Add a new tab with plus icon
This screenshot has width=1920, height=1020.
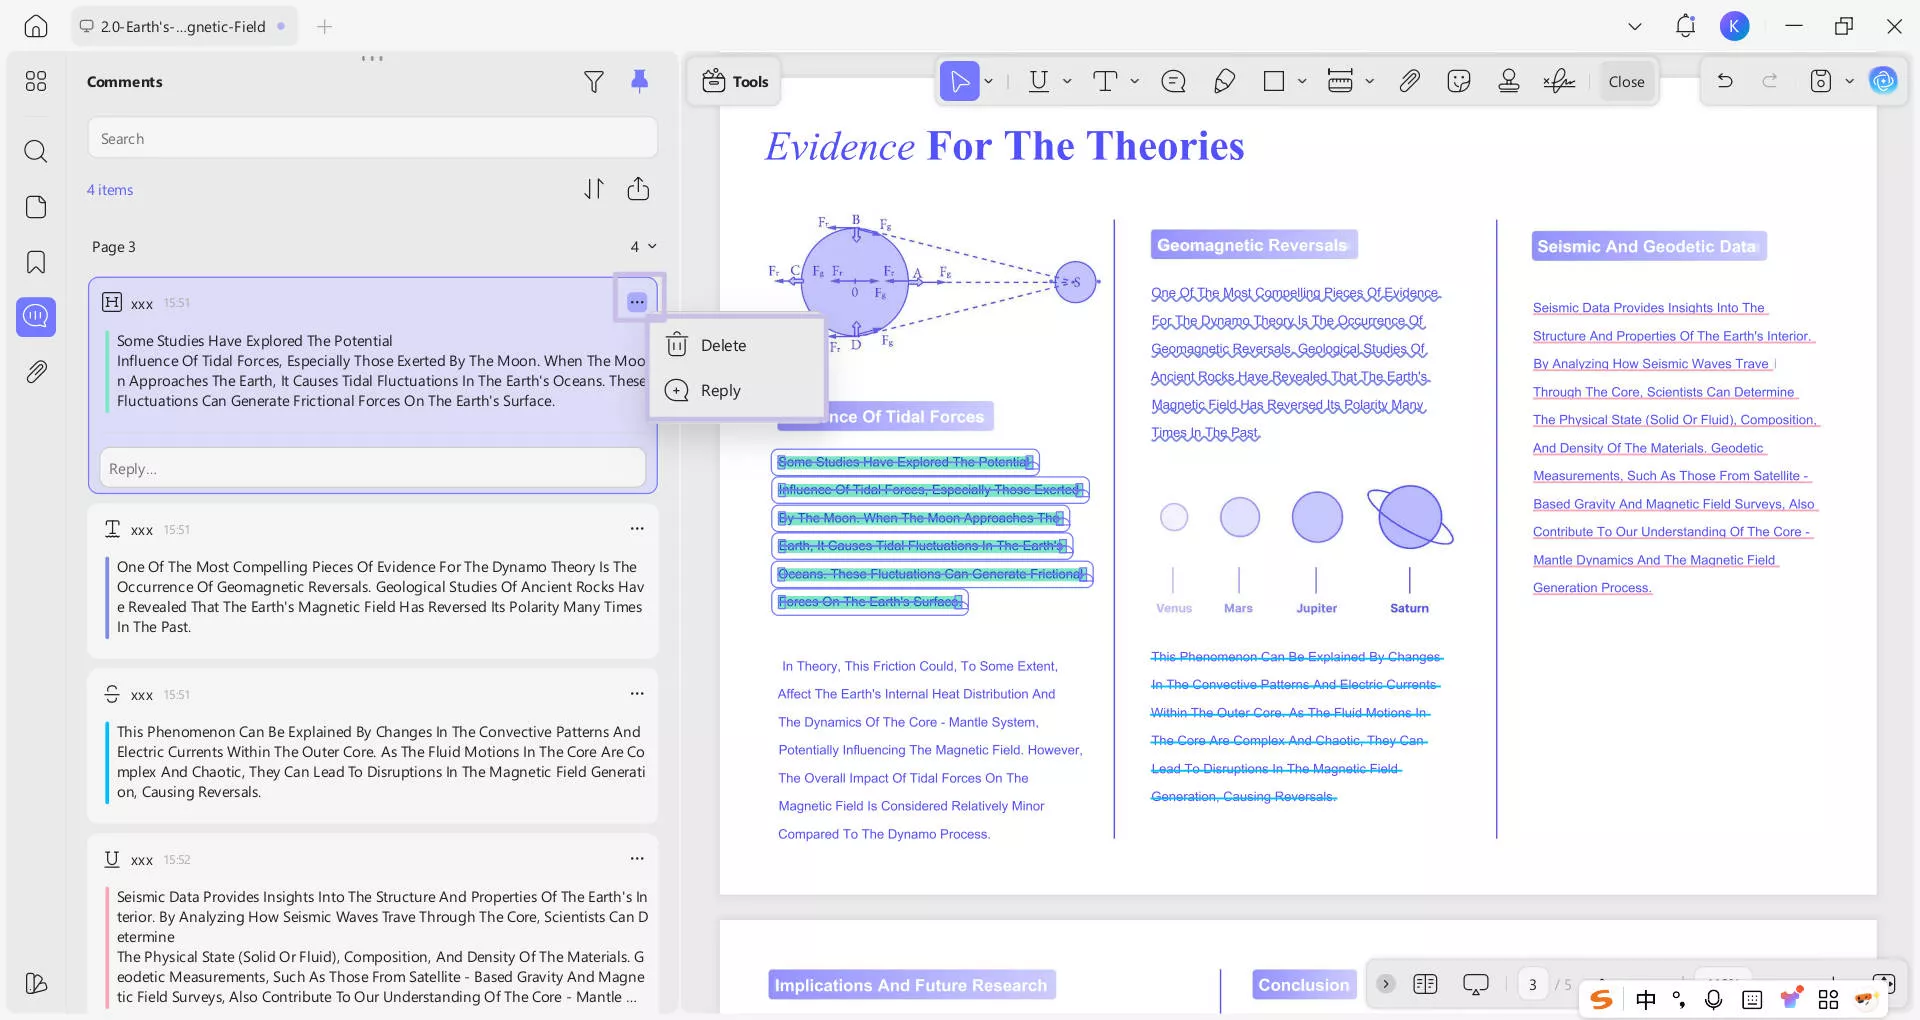click(x=324, y=27)
